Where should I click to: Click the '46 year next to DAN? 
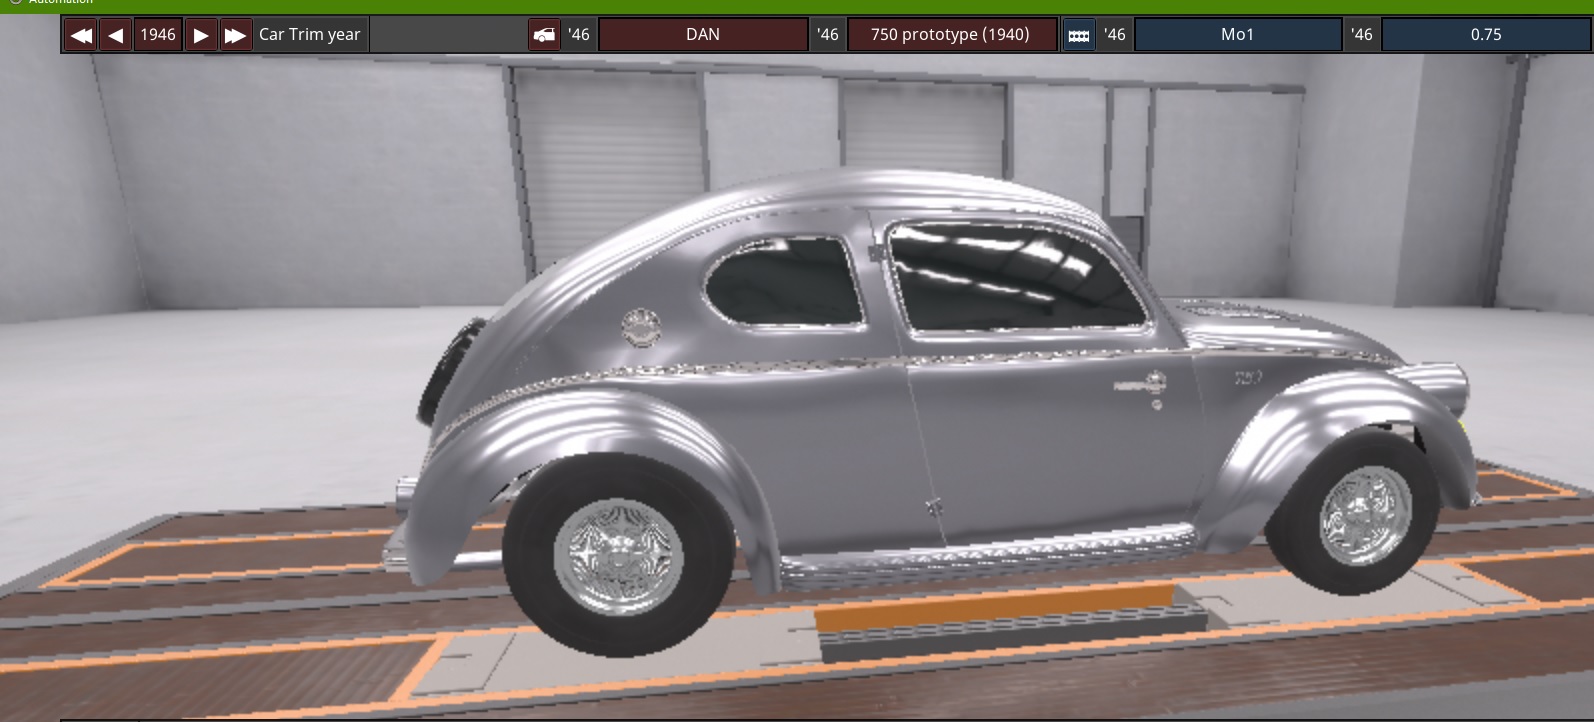(x=579, y=35)
